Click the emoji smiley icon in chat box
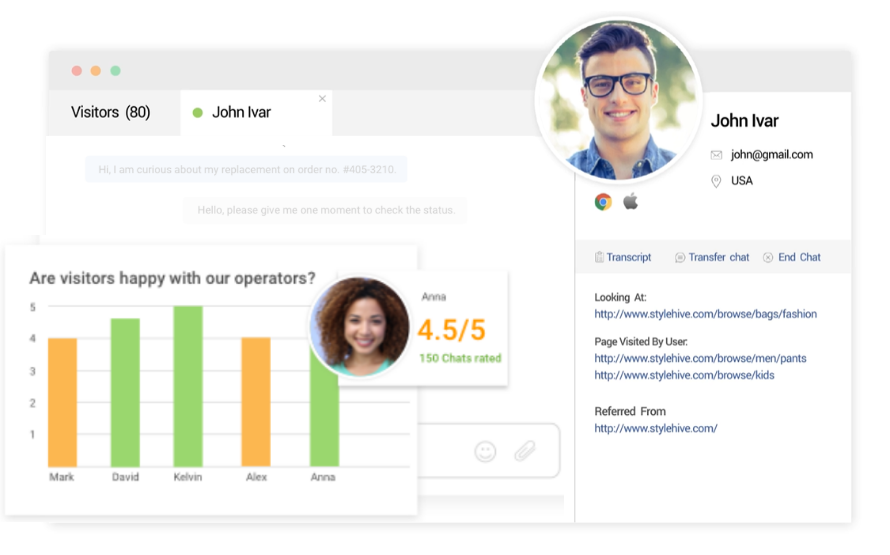 tap(485, 452)
